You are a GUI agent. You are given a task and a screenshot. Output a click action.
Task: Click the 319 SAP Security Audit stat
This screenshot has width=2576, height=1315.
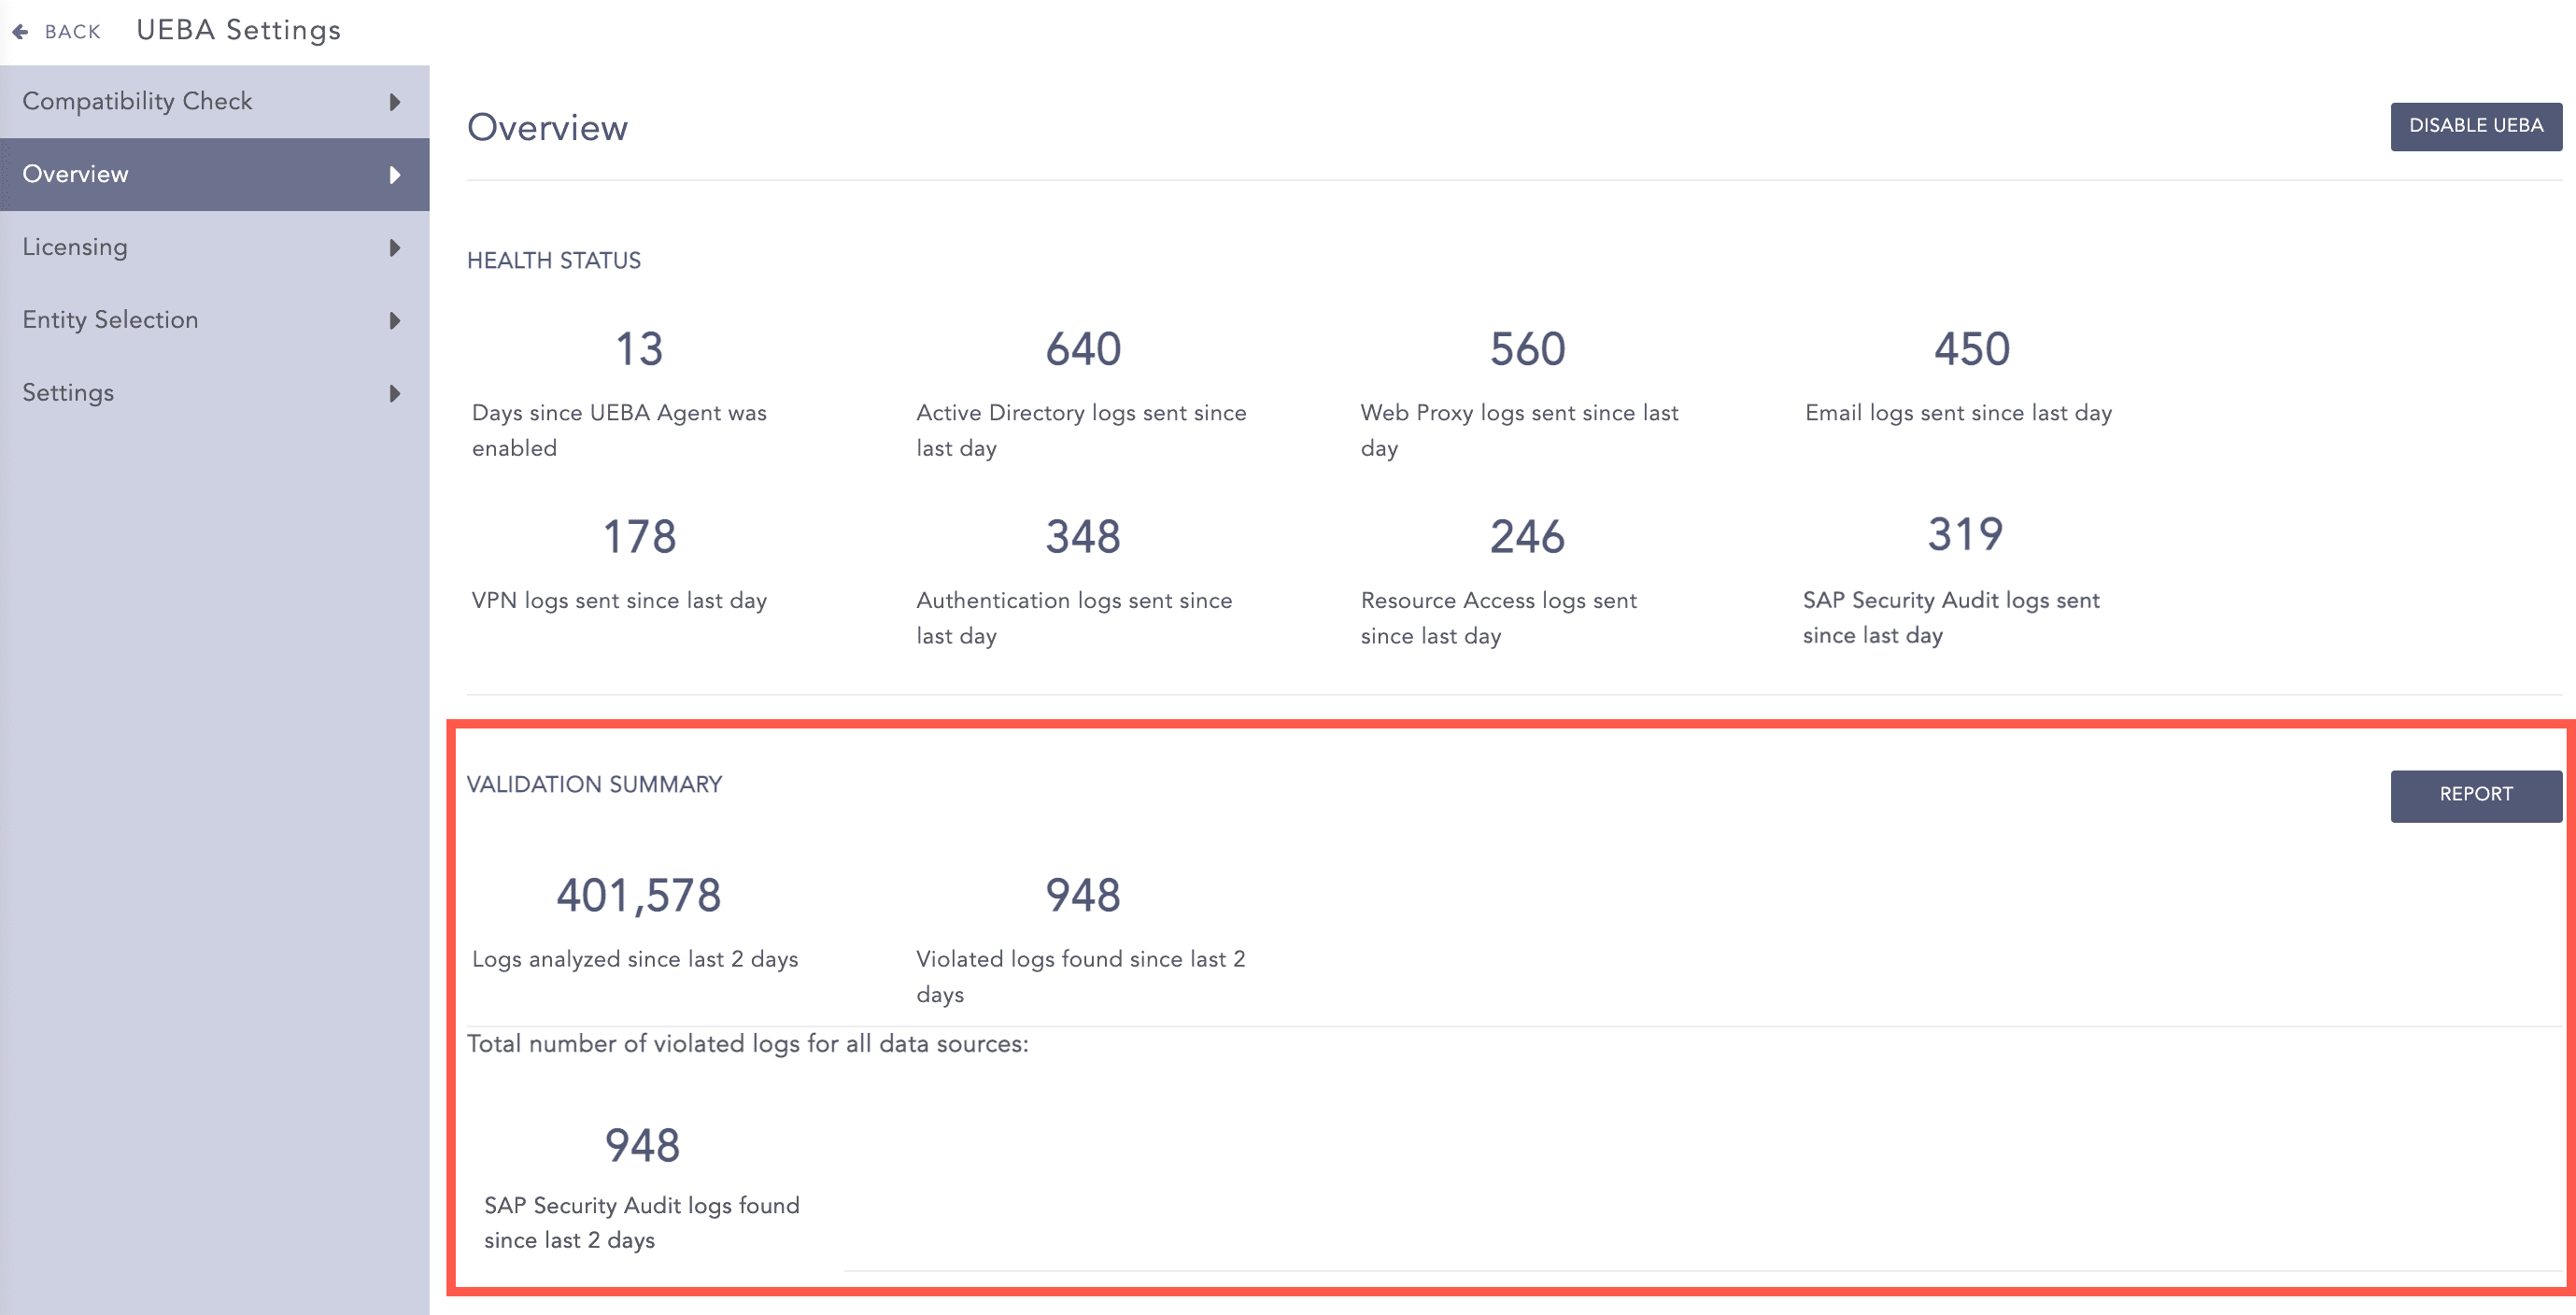click(1965, 534)
